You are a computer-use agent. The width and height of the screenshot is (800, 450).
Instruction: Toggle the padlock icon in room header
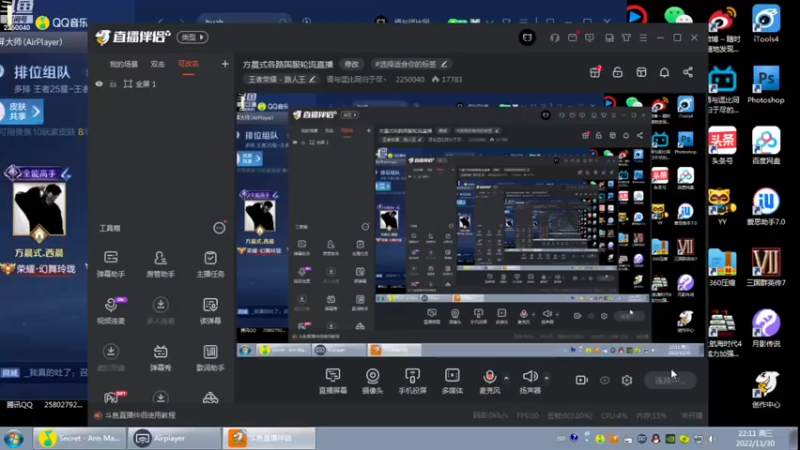pyautogui.click(x=617, y=72)
